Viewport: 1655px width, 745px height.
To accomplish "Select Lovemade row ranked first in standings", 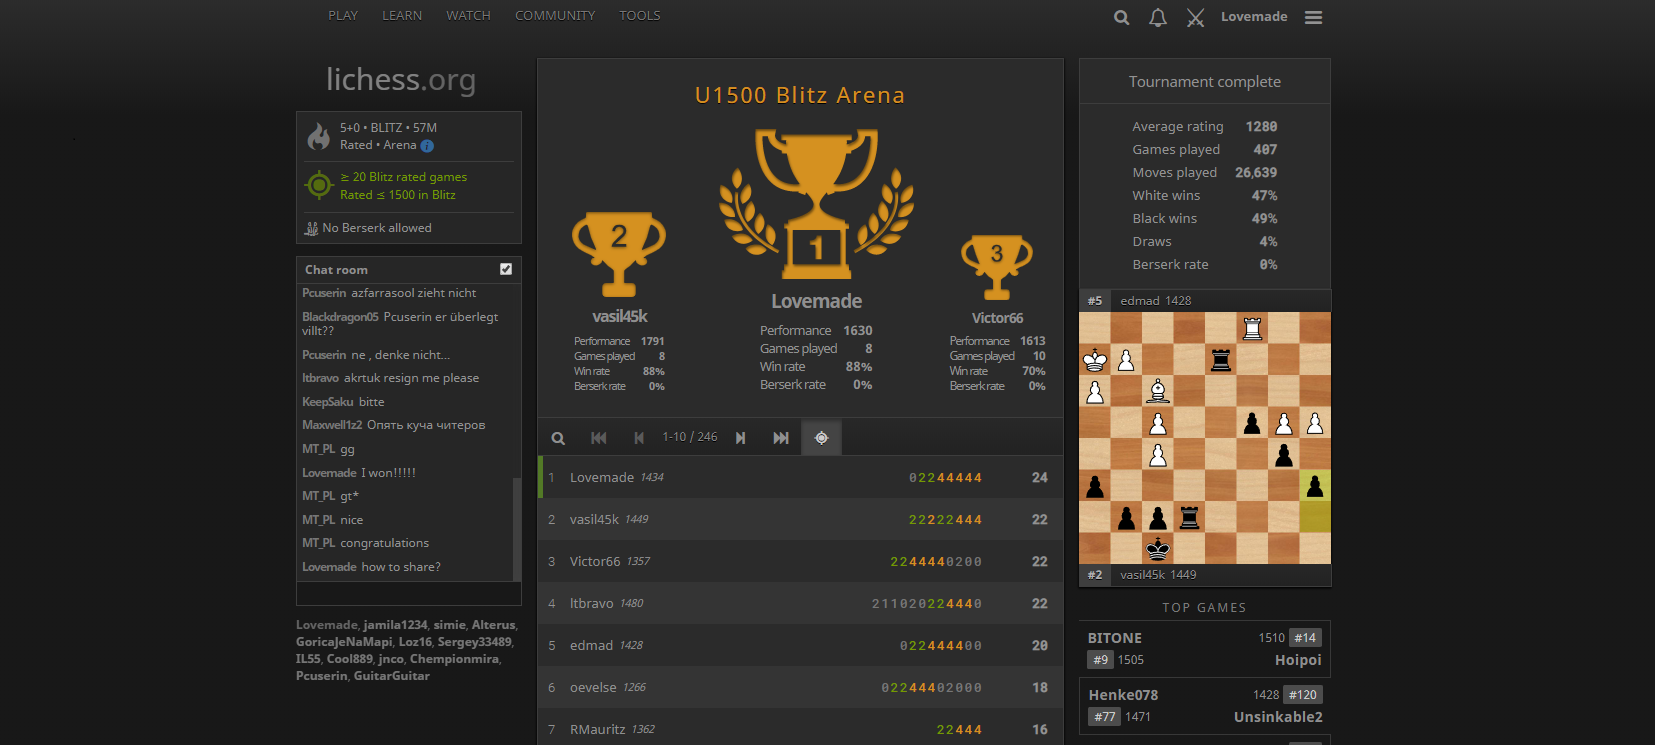I will [800, 477].
